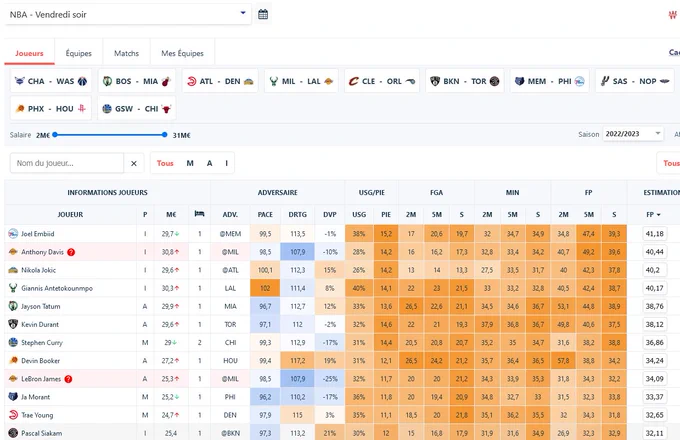This screenshot has width=680, height=440.
Task: Click Giannis Antetokounmpo's Bucks team logo
Action: 13,288
